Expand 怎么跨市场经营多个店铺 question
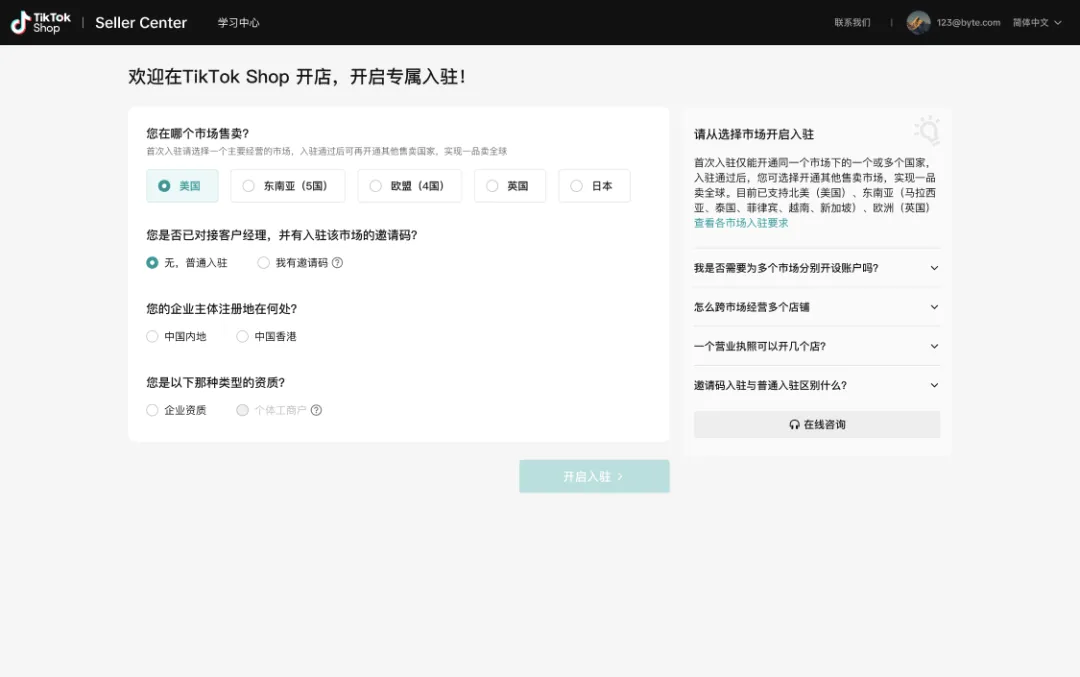 pos(816,307)
